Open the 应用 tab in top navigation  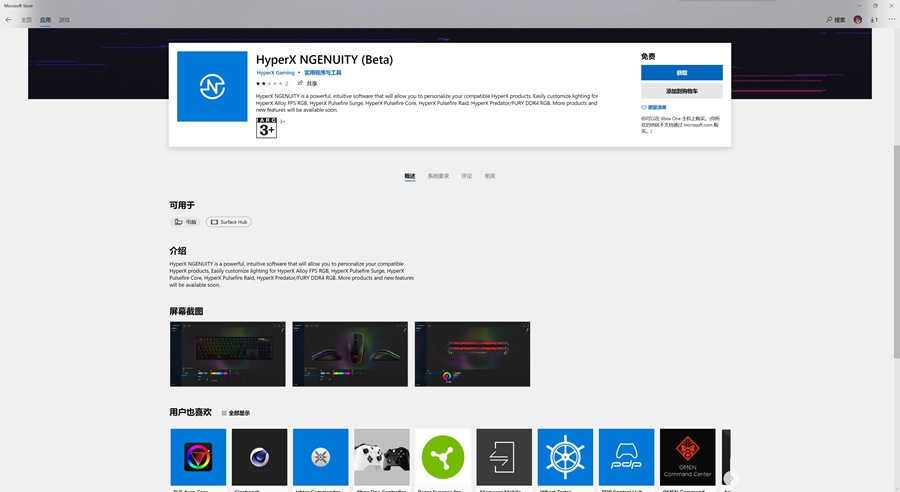pyautogui.click(x=45, y=19)
